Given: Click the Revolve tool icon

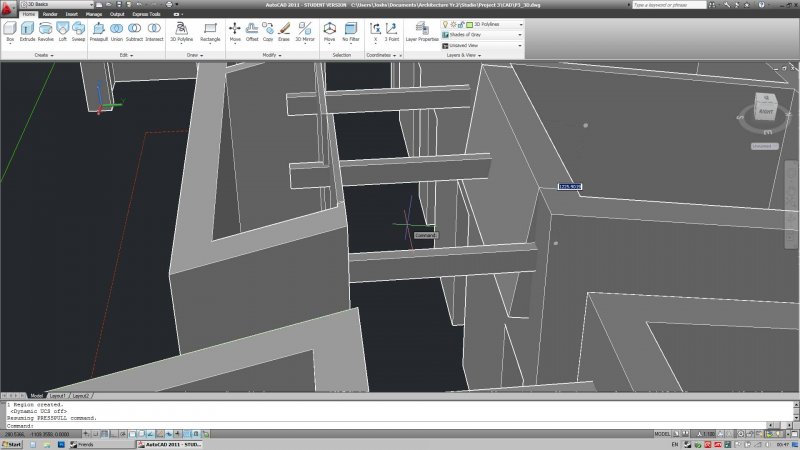Looking at the screenshot, I should coord(45,30).
